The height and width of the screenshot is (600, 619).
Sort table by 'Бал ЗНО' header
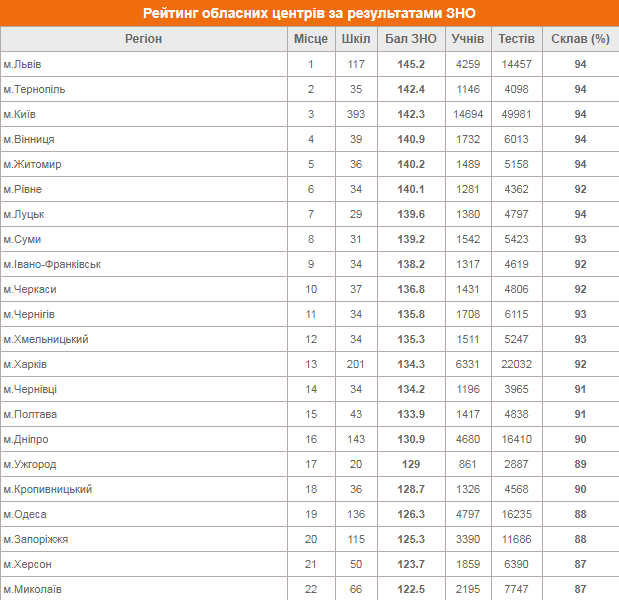(x=411, y=39)
